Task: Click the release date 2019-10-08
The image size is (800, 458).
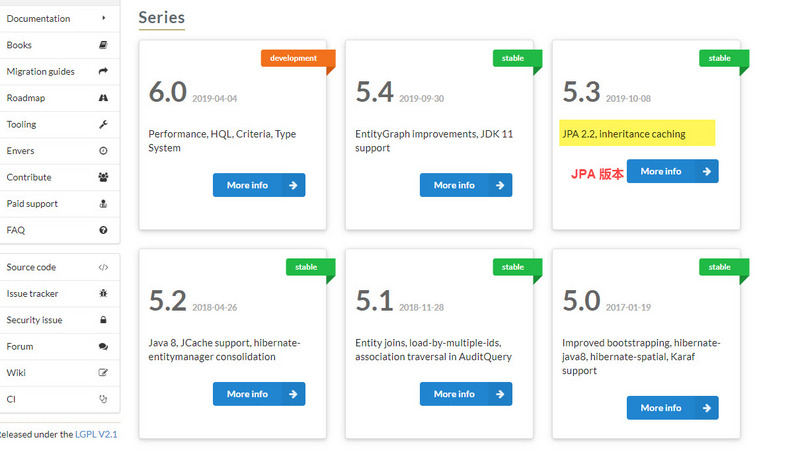Action: tap(628, 98)
